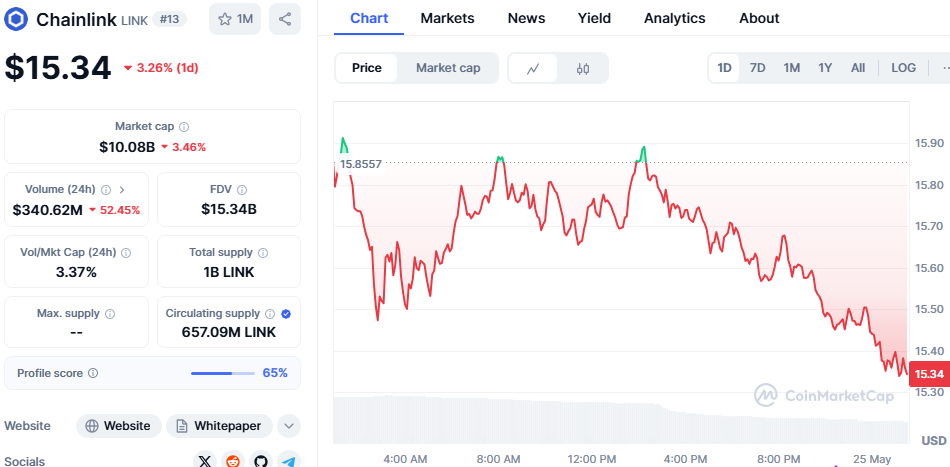Open the share icon button
The height and width of the screenshot is (467, 950).
(x=285, y=19)
